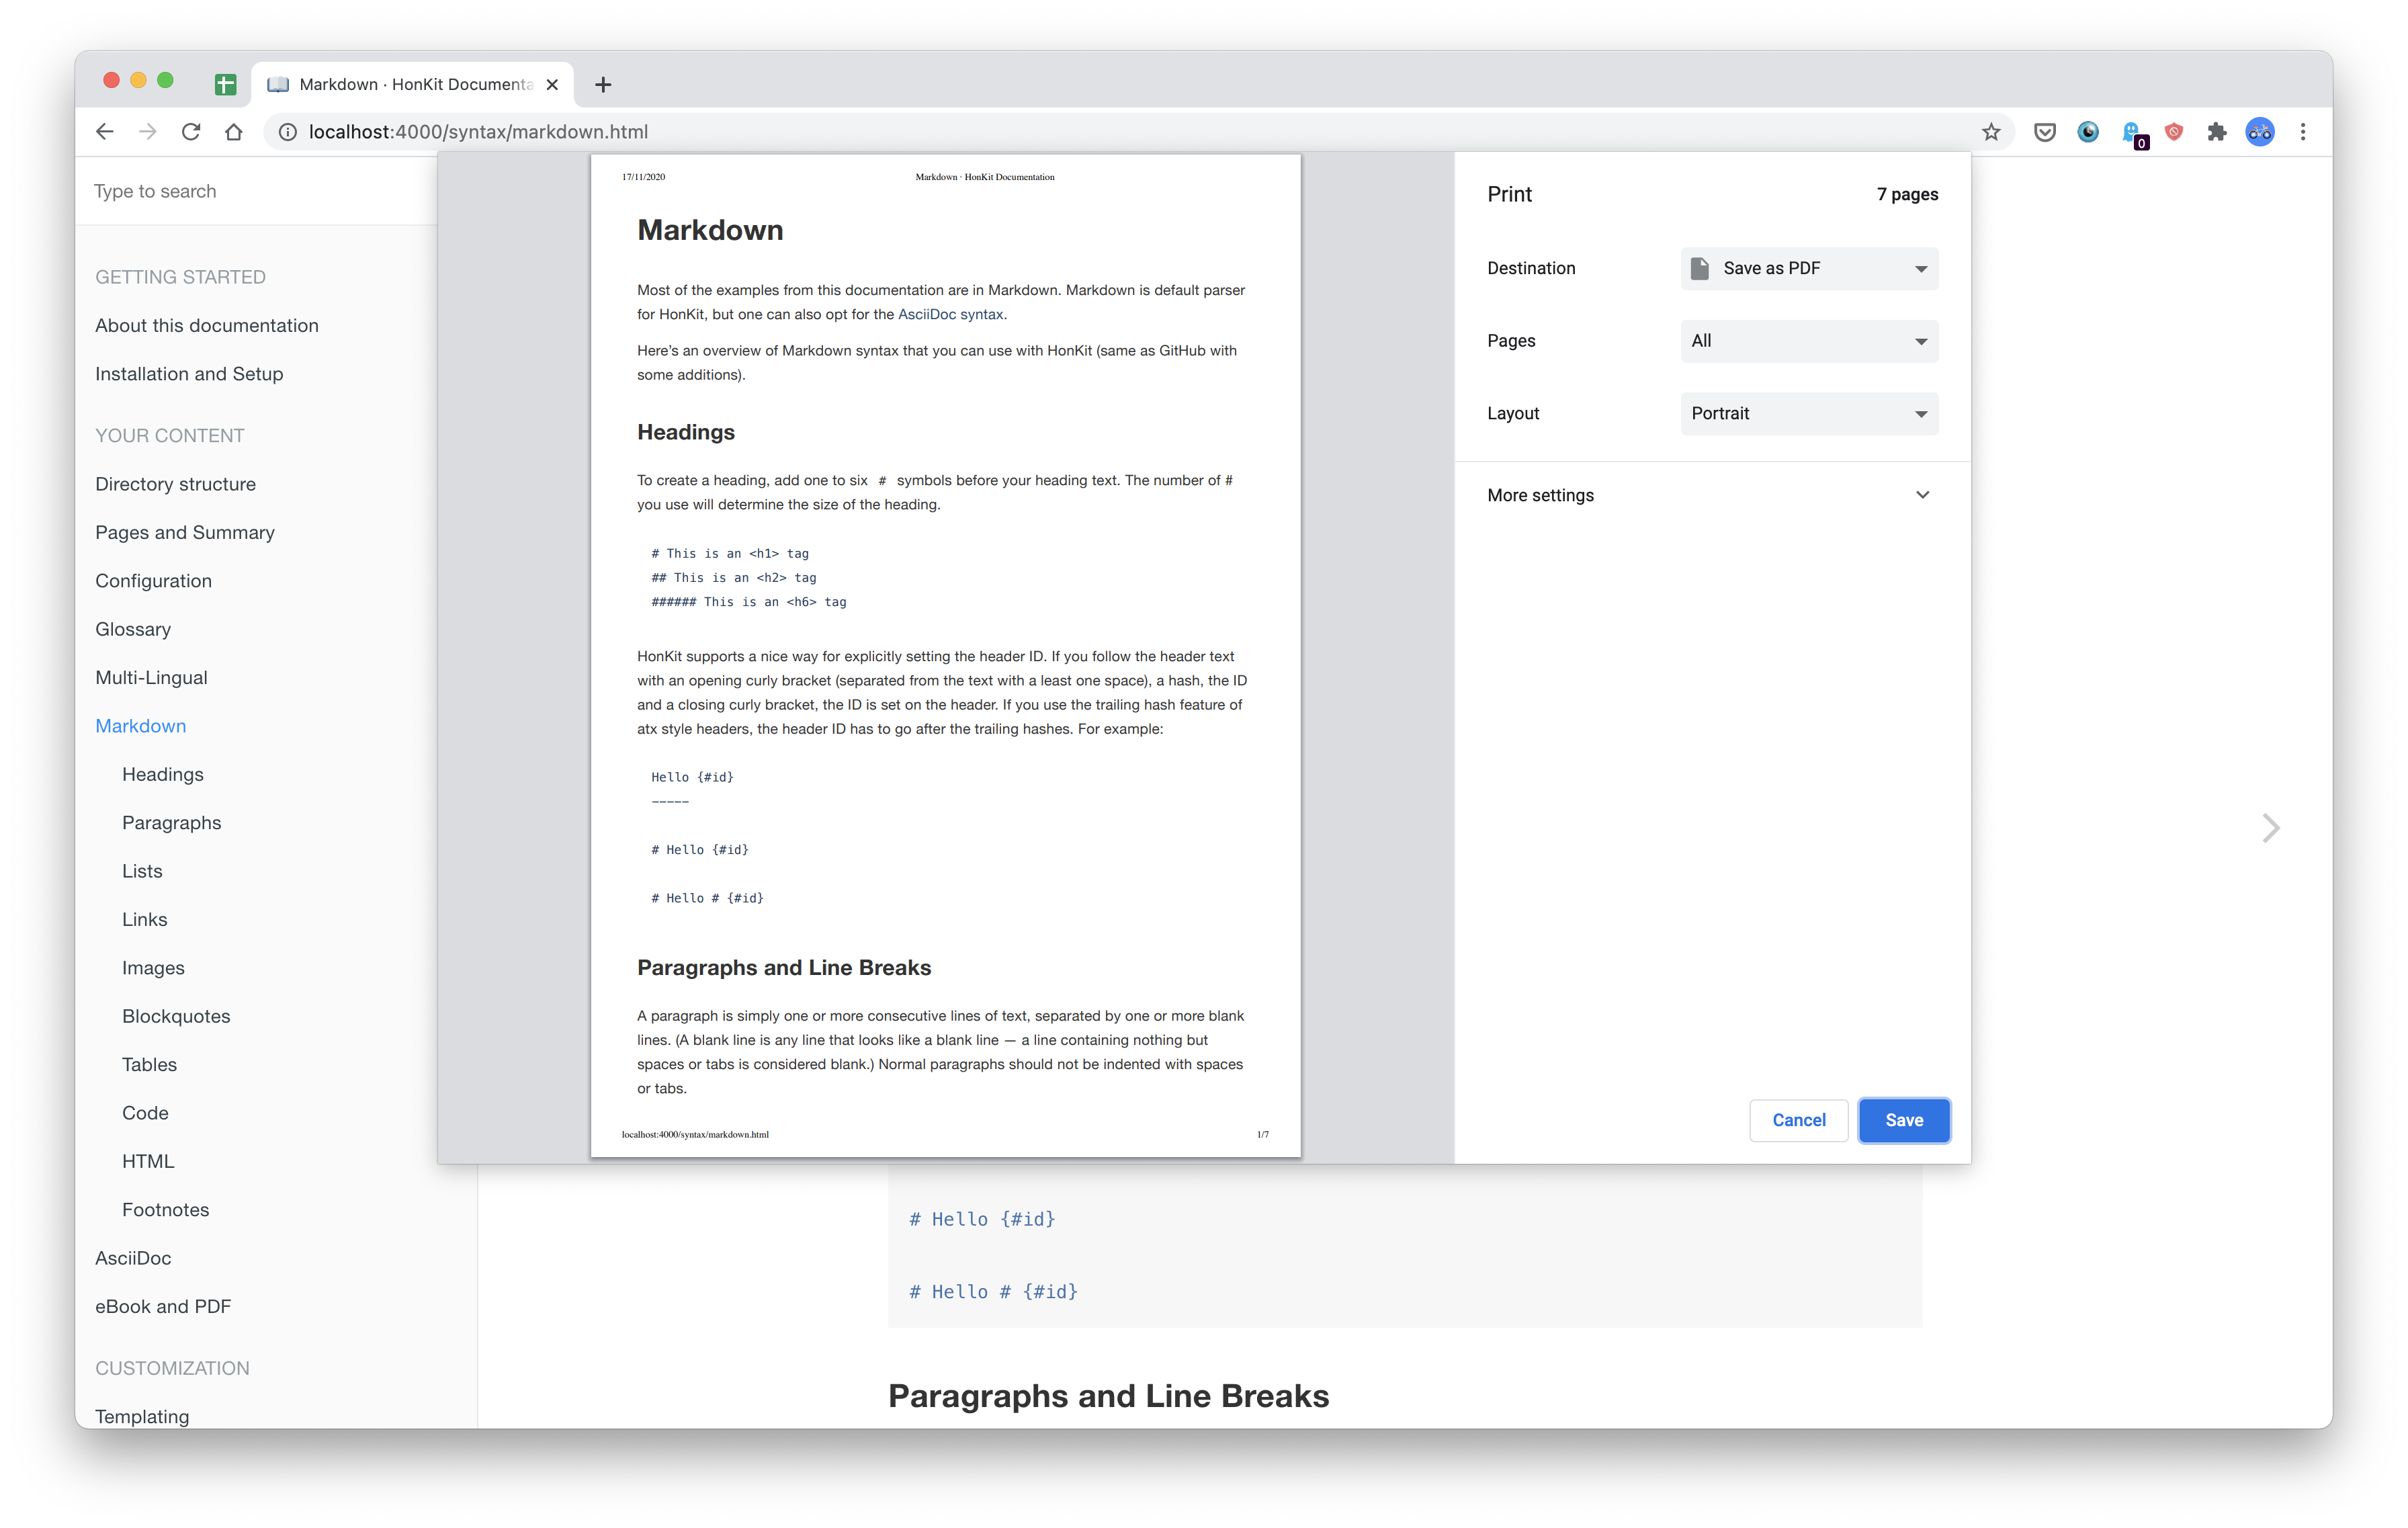Viewport: 2408px width, 1528px height.
Task: Open the Pocket extension icon
Action: pos(2044,132)
